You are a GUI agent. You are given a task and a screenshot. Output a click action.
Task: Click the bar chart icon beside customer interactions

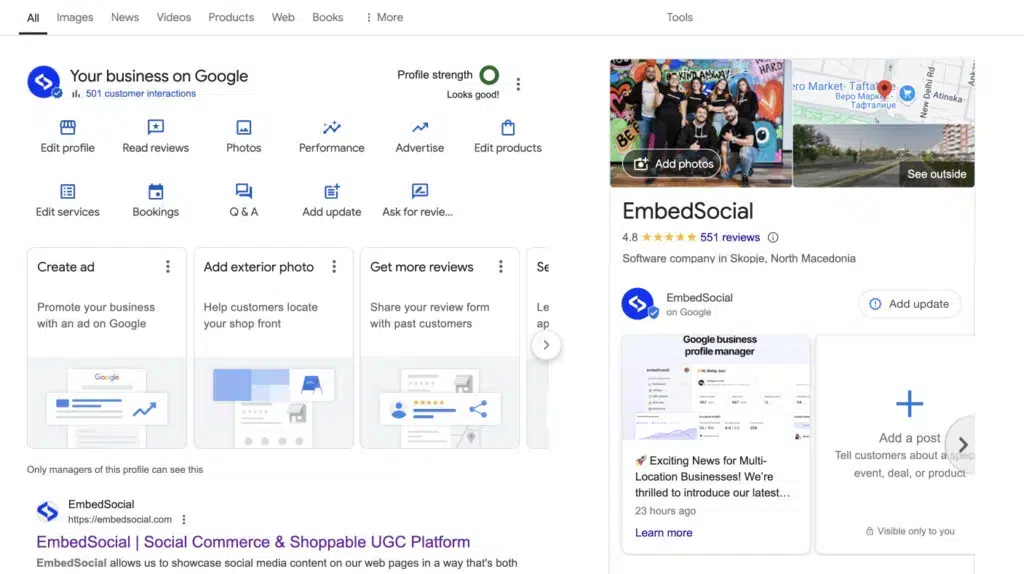point(76,93)
